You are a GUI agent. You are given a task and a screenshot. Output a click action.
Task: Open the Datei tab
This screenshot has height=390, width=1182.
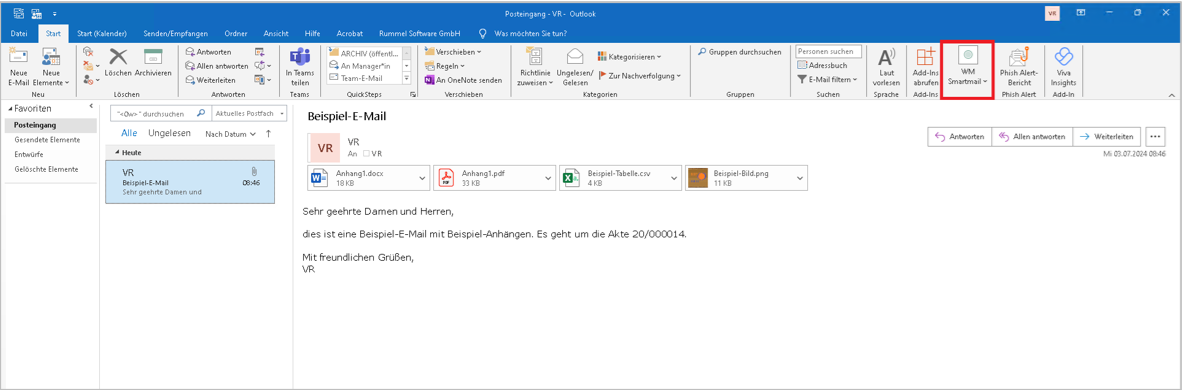coord(19,33)
